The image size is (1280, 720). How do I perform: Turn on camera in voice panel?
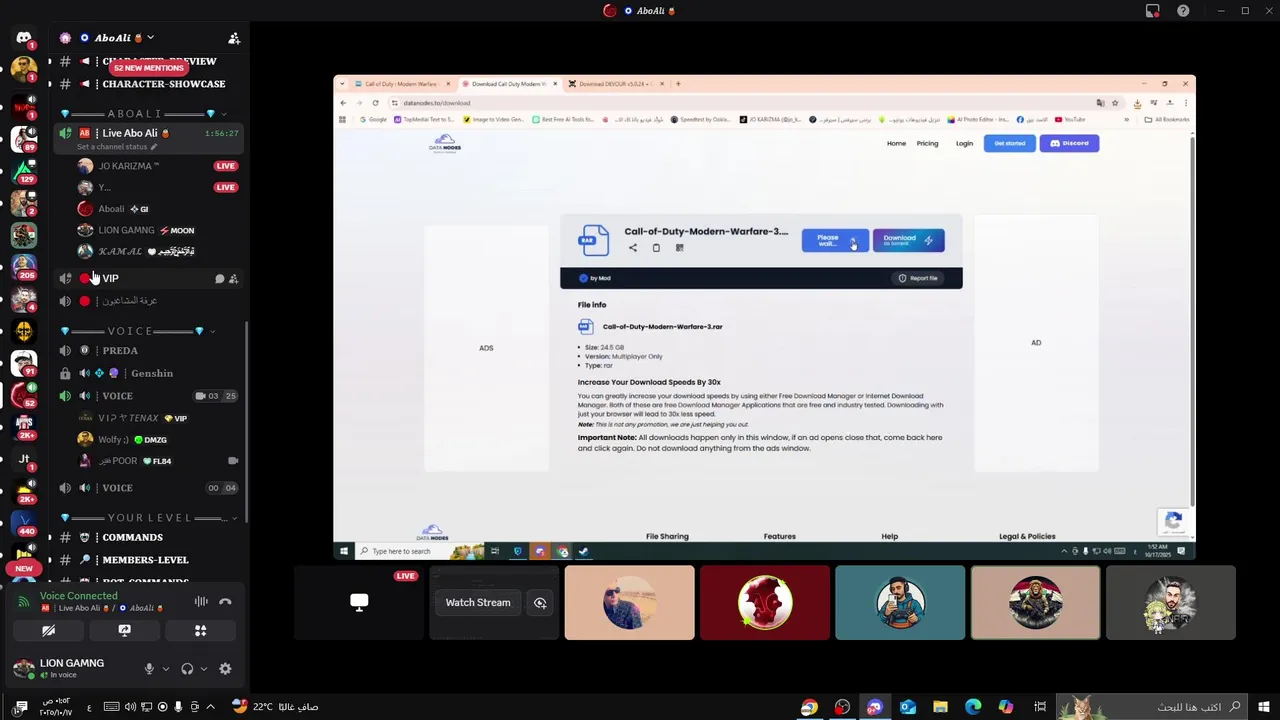(x=48, y=631)
